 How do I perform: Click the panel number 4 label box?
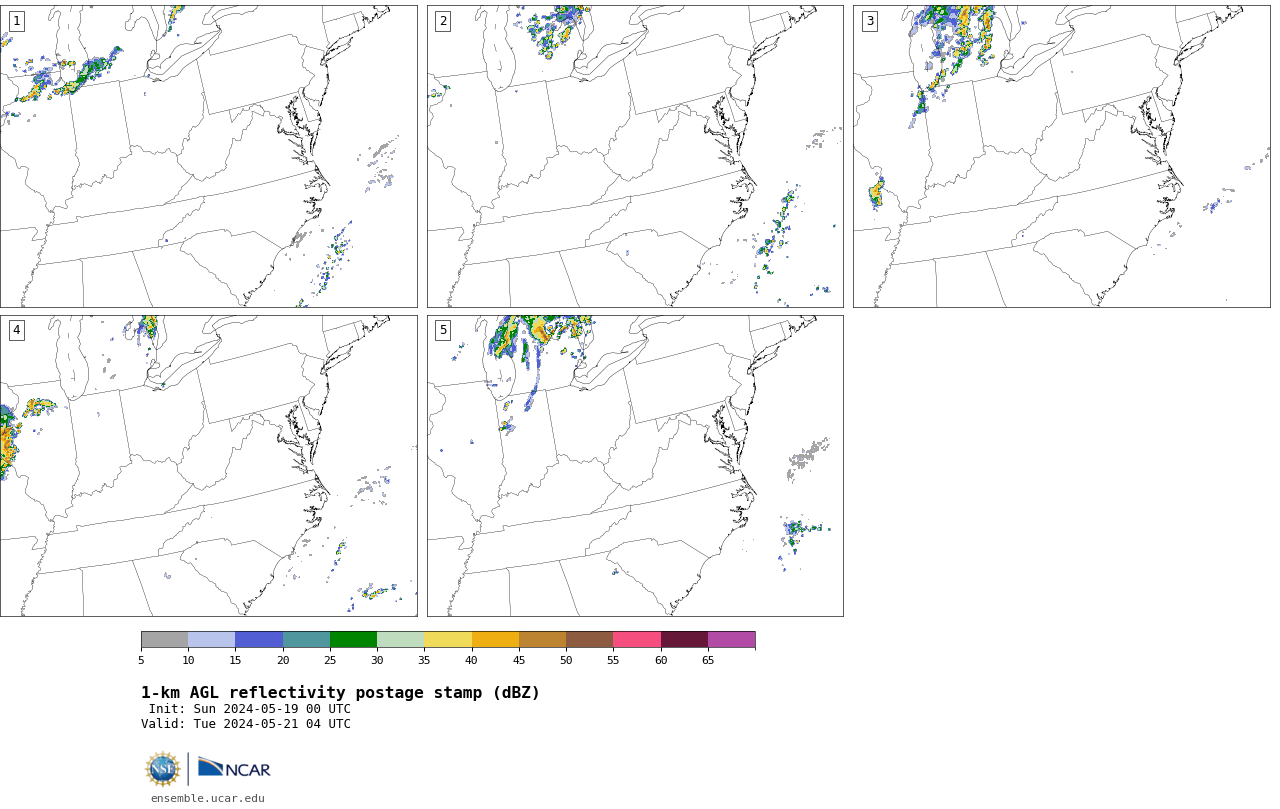pyautogui.click(x=16, y=330)
